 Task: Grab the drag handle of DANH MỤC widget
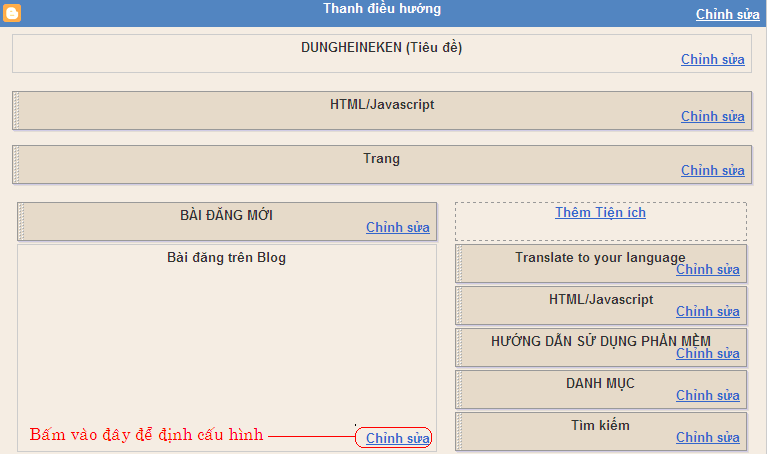[x=459, y=390]
